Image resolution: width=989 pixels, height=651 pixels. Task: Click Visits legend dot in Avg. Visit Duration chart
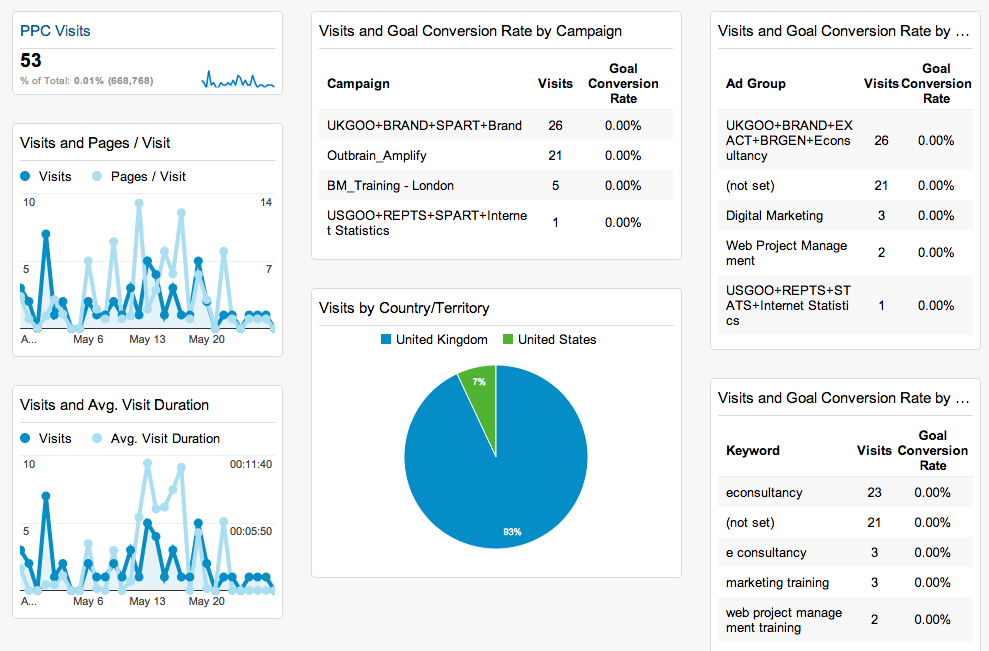coord(26,439)
